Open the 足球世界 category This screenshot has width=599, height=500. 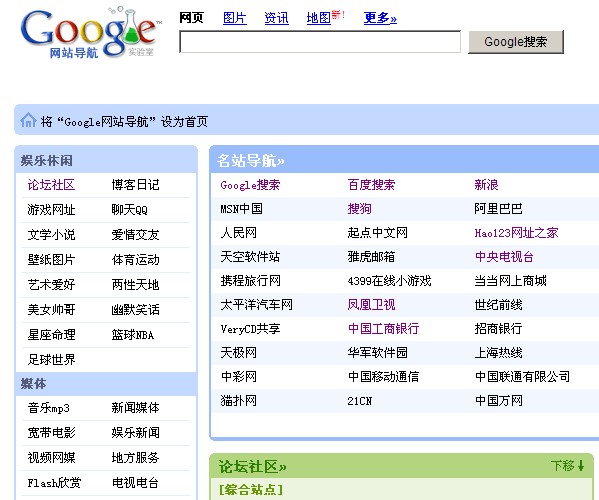[x=51, y=359]
